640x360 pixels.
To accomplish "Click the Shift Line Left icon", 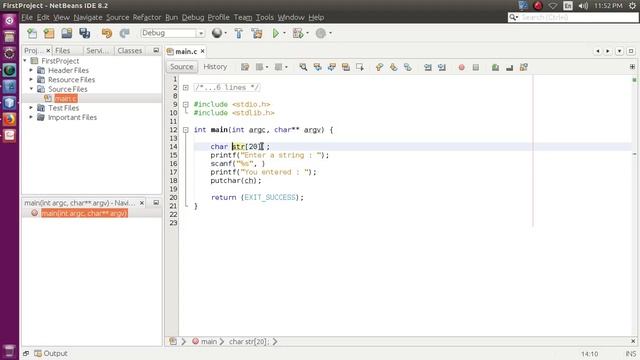I will pyautogui.click(x=427, y=67).
